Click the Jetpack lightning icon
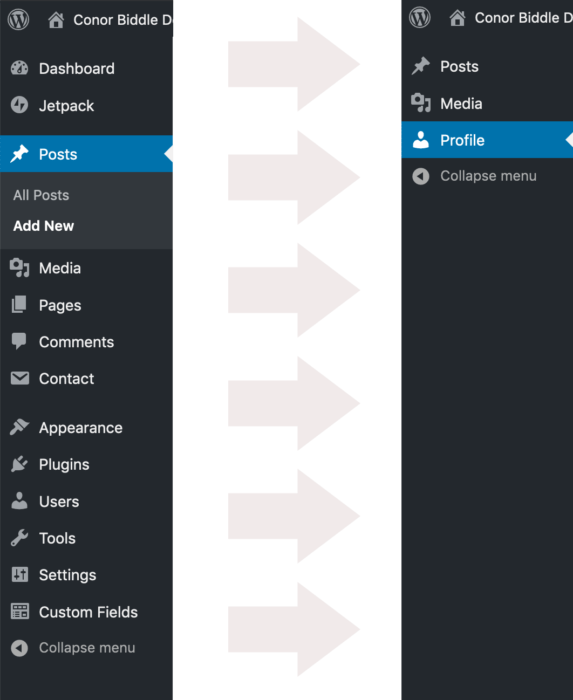 pos(19,105)
